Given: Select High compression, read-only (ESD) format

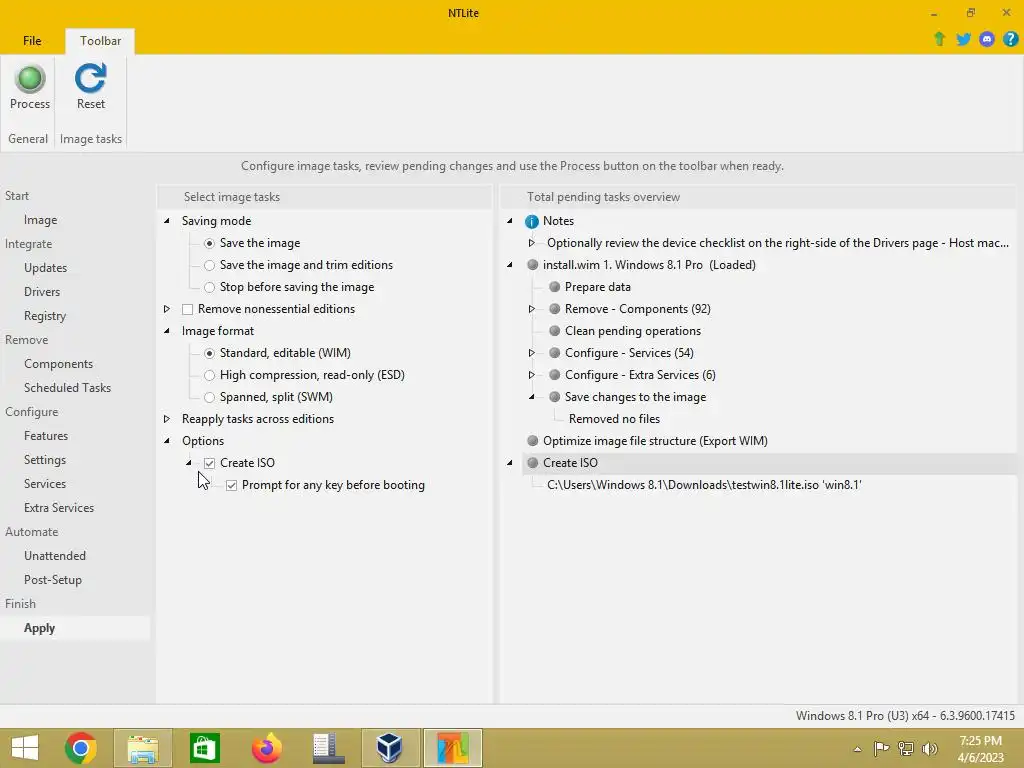Looking at the screenshot, I should (209, 376).
